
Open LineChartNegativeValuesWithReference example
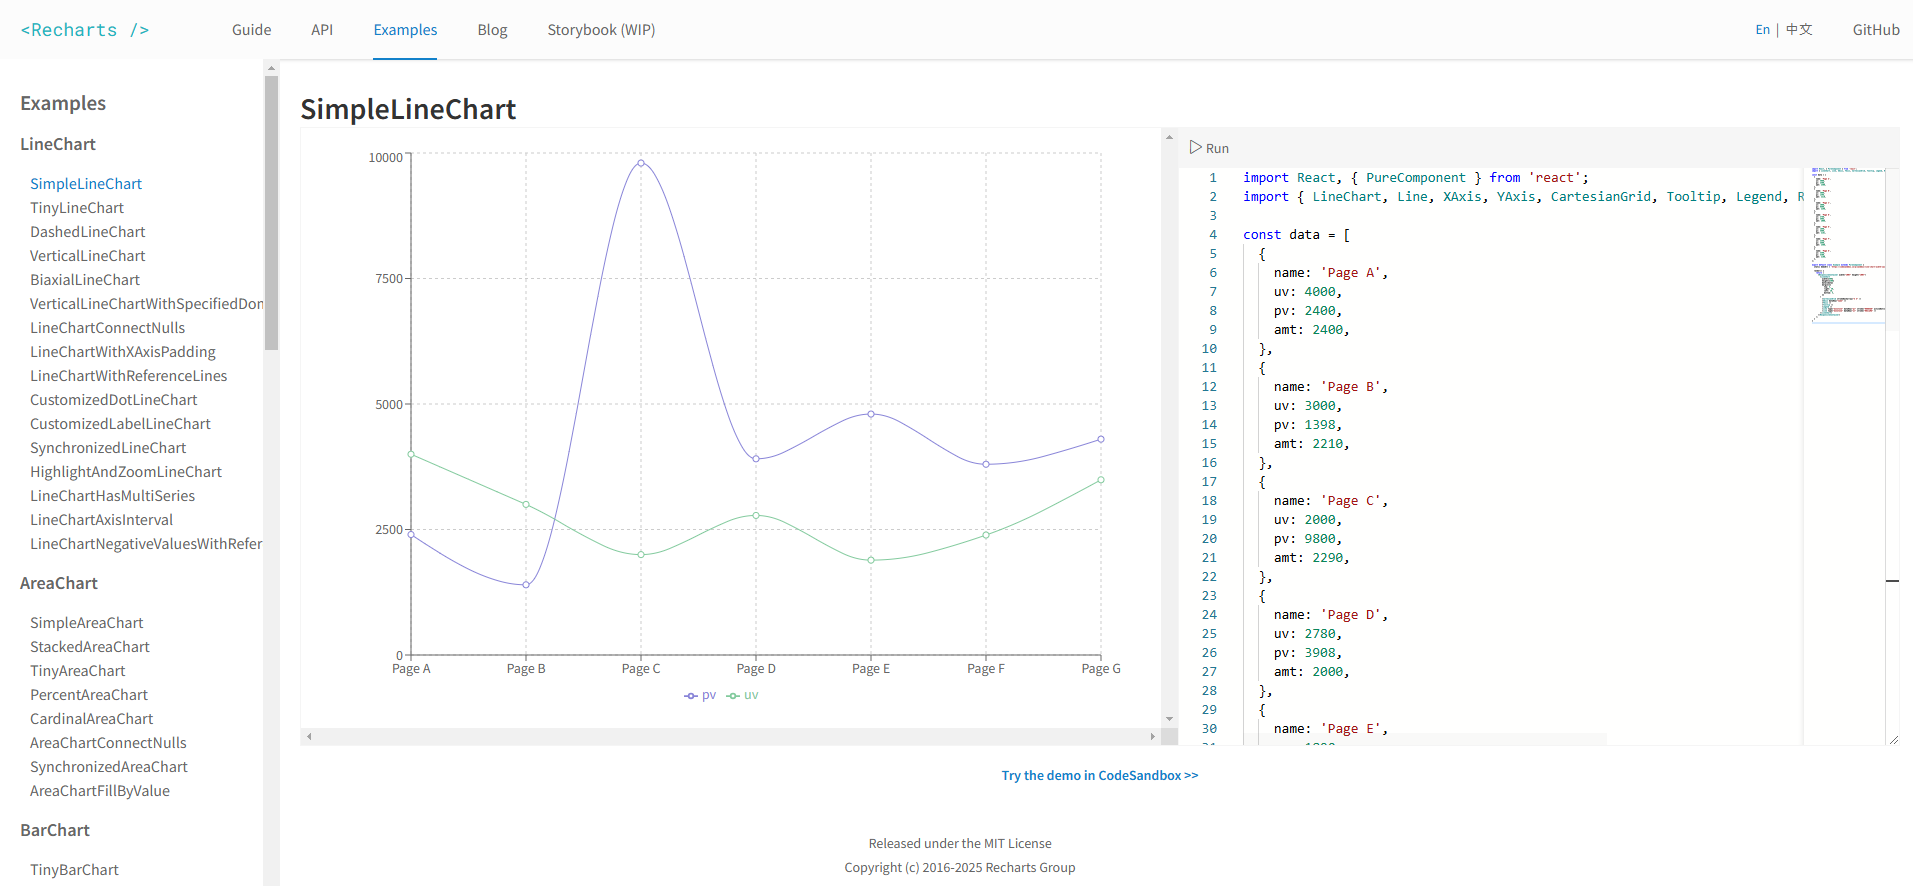[146, 544]
